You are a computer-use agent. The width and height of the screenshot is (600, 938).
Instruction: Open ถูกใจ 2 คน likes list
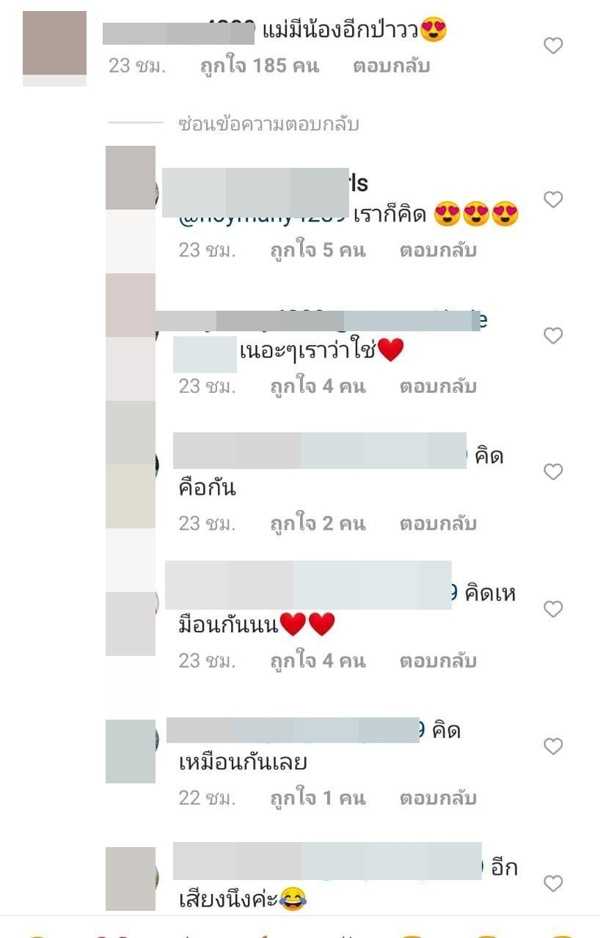(x=318, y=523)
